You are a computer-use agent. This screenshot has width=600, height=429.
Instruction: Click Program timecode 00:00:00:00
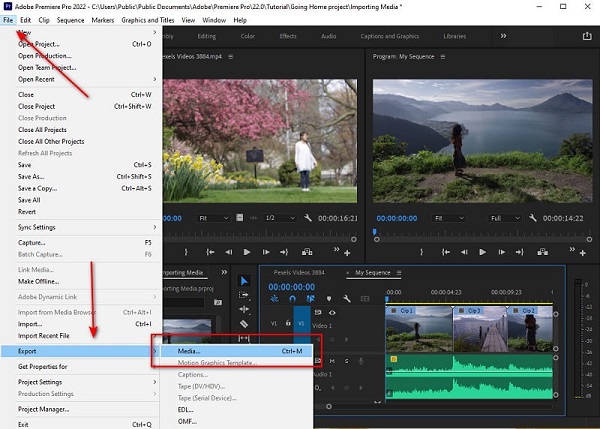(x=397, y=218)
